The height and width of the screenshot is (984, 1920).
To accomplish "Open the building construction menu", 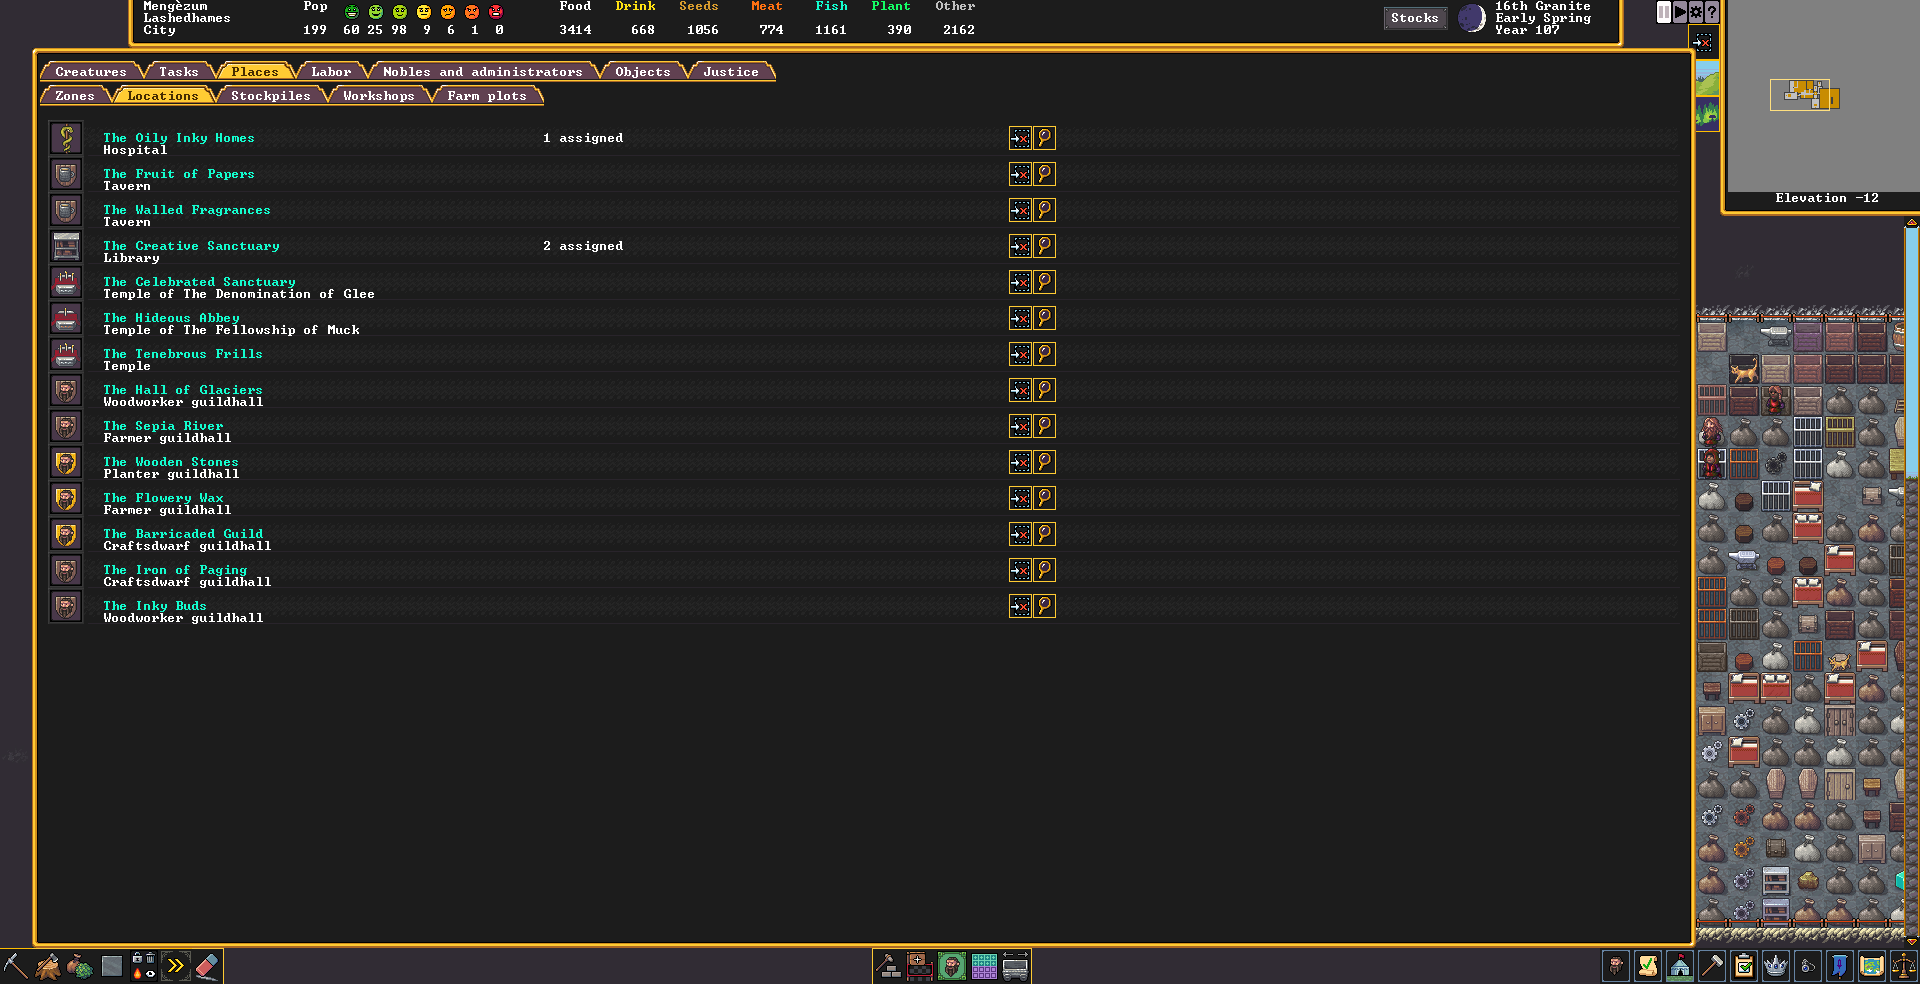I will tap(888, 966).
